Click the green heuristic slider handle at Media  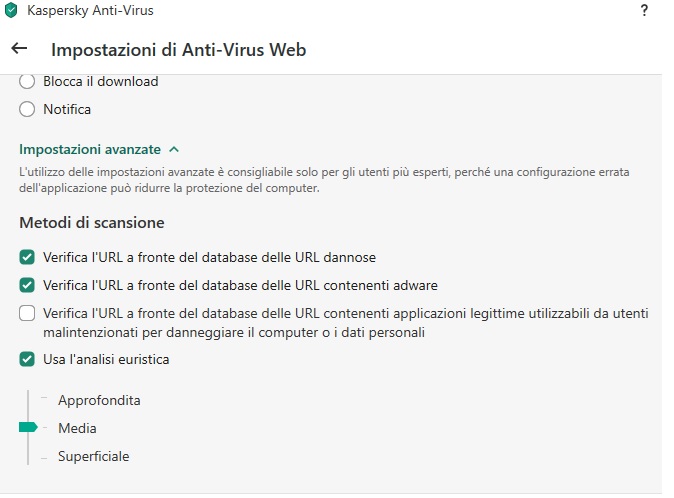pos(28,427)
